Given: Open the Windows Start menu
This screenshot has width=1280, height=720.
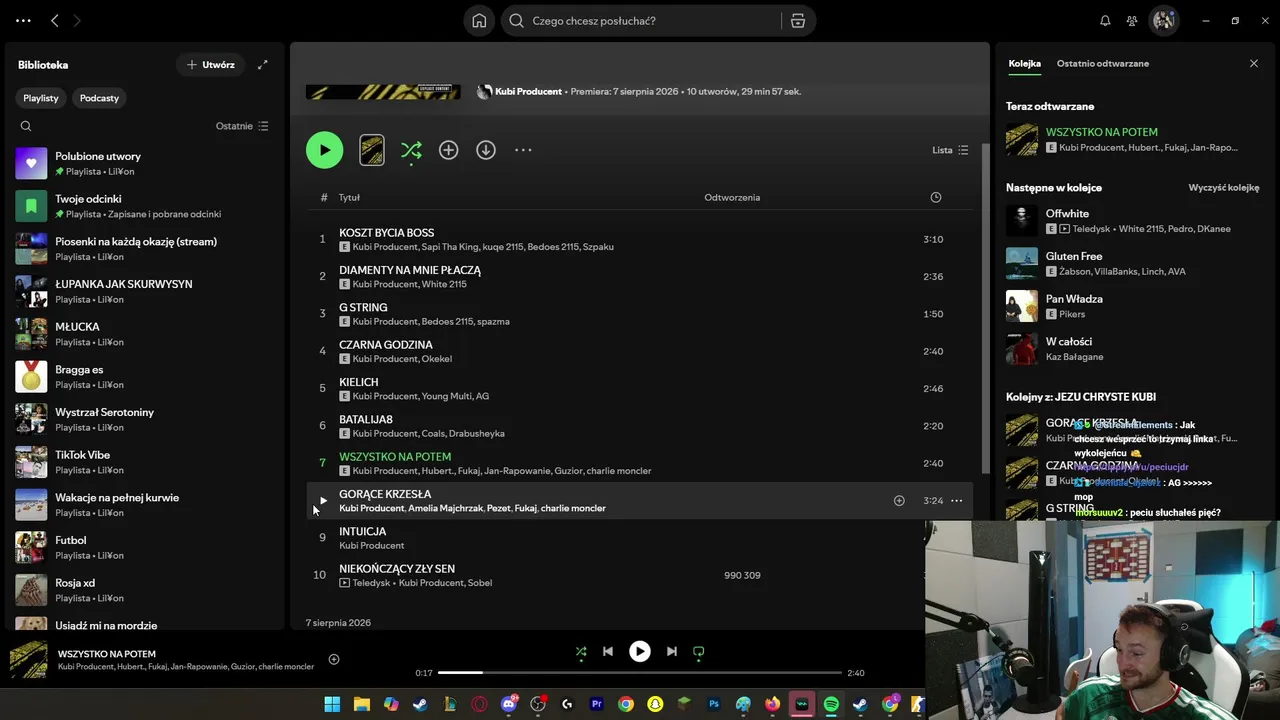Looking at the screenshot, I should coord(332,704).
